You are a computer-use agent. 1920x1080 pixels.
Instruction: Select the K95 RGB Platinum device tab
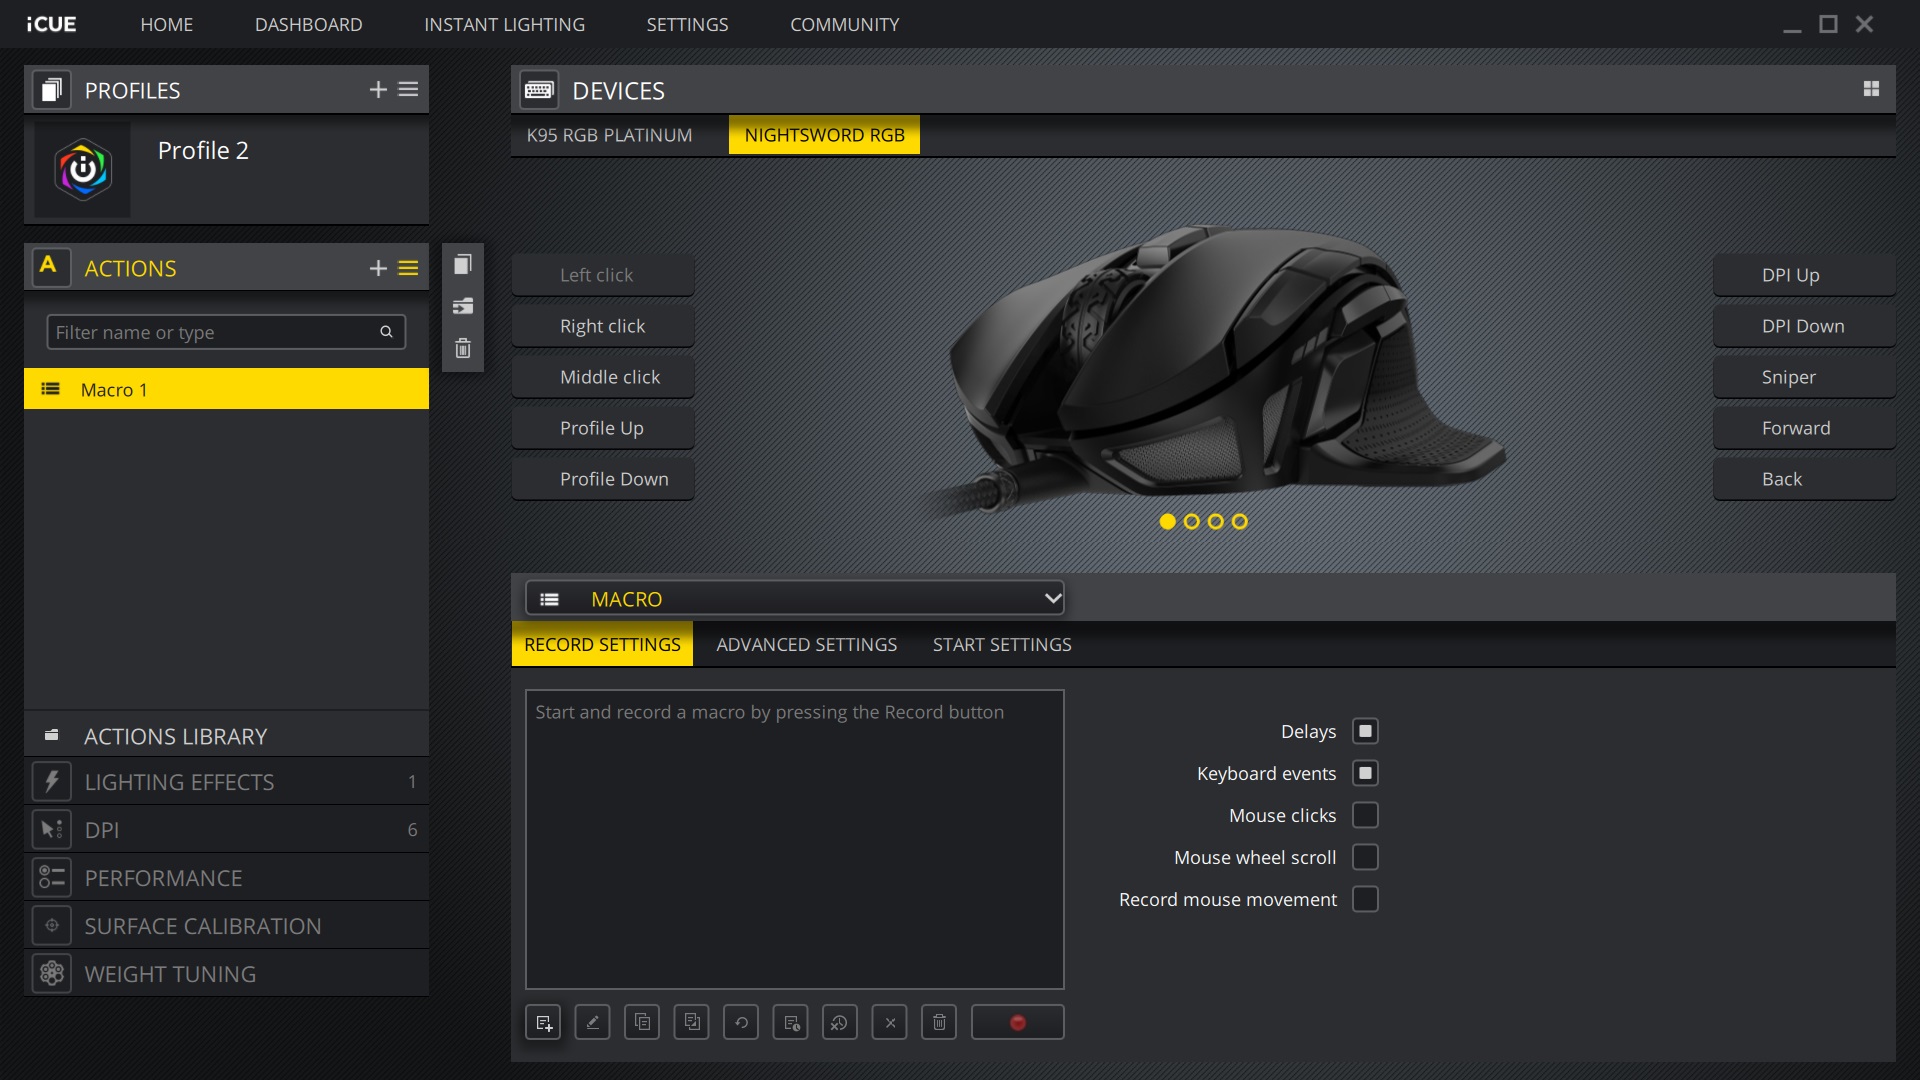click(x=609, y=135)
